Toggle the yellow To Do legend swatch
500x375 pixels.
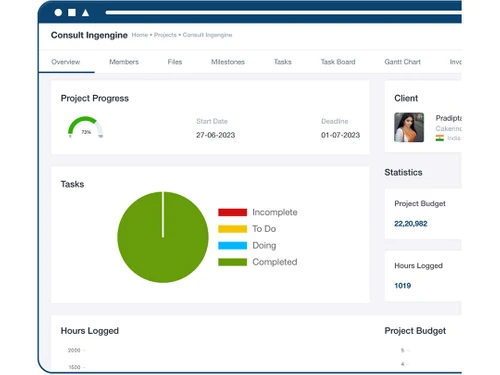[233, 229]
